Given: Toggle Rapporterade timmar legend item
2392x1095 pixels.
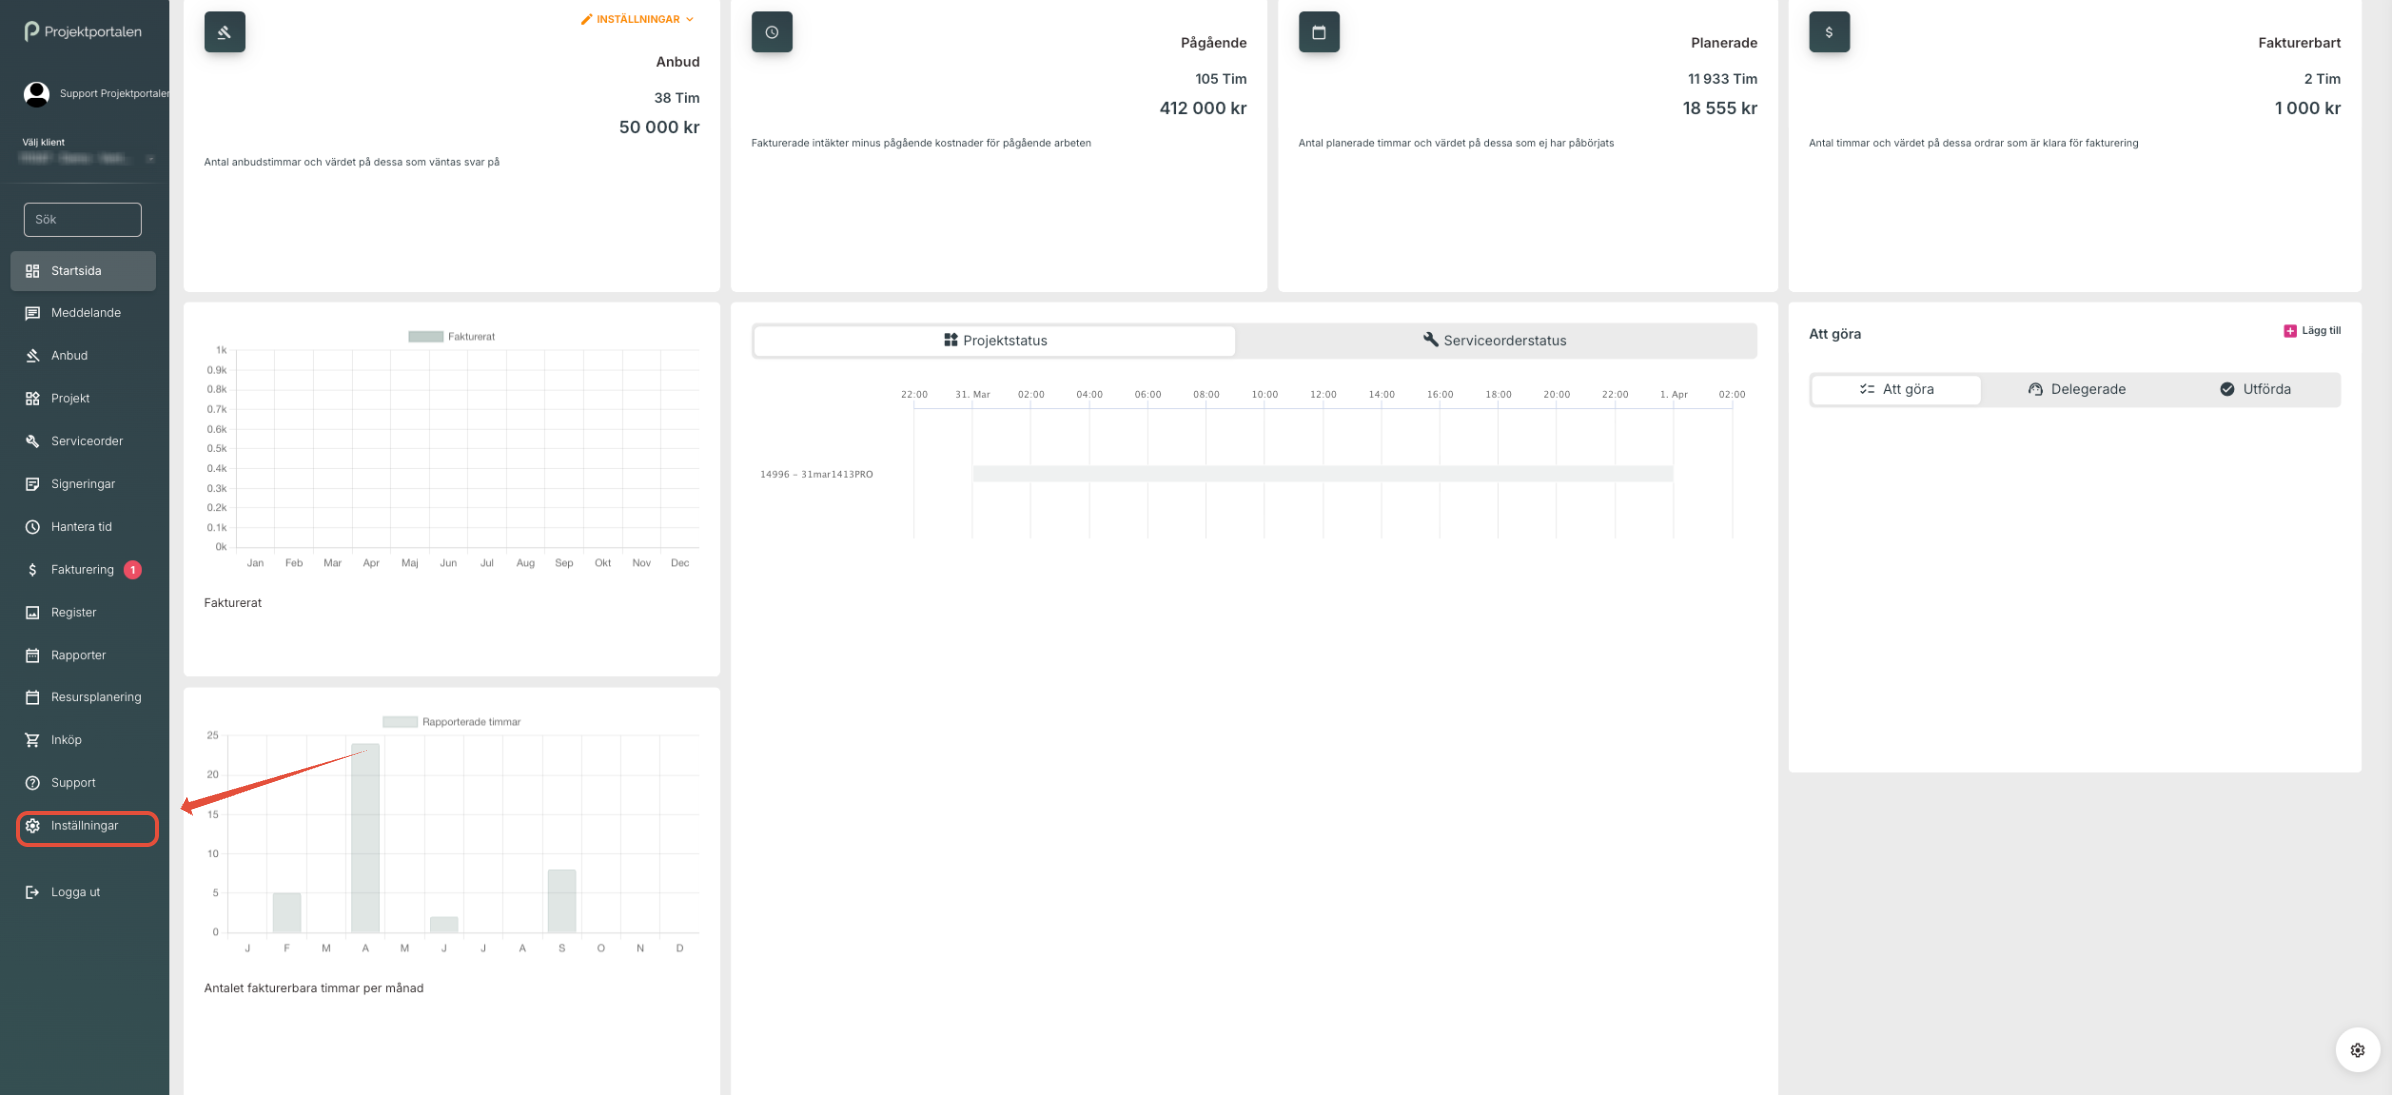Looking at the screenshot, I should click(451, 722).
